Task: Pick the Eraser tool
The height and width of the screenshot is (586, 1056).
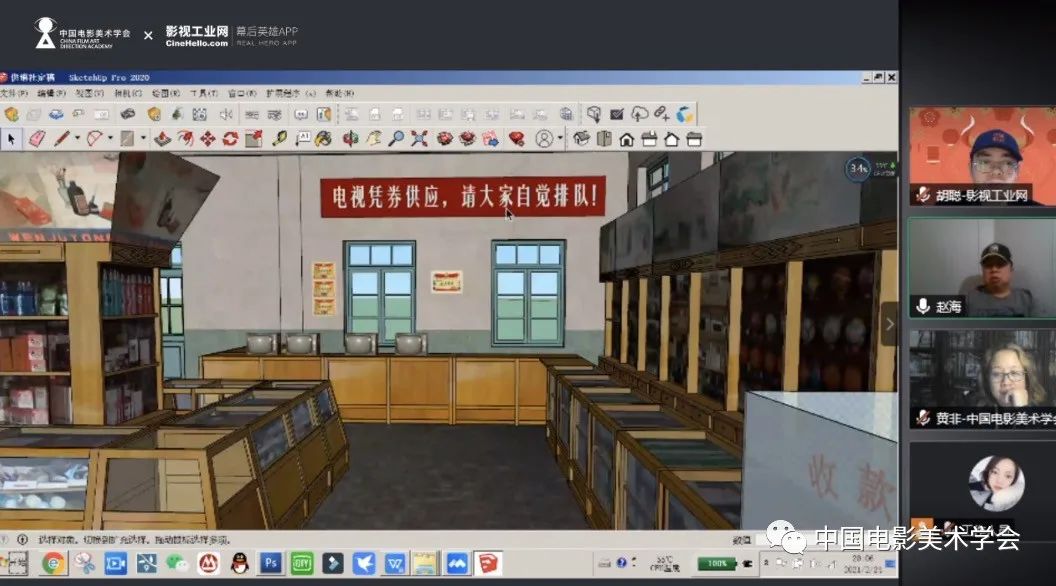Action: pos(37,139)
